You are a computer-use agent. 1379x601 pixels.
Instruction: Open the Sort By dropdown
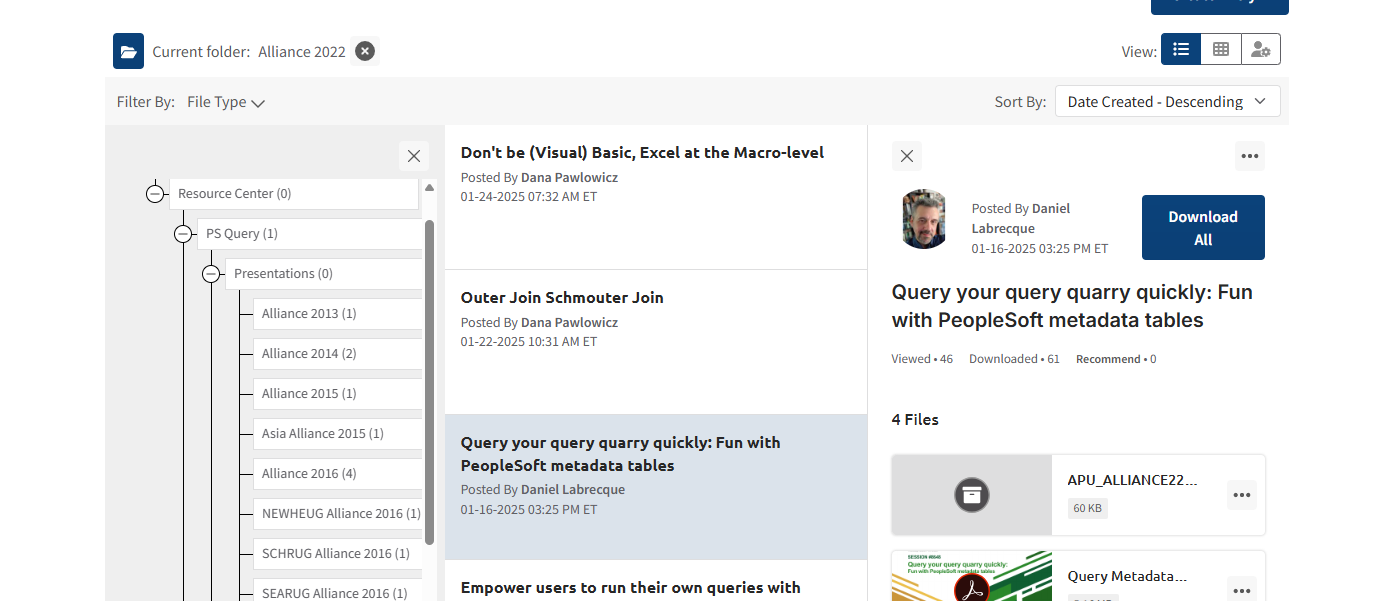pyautogui.click(x=1167, y=101)
